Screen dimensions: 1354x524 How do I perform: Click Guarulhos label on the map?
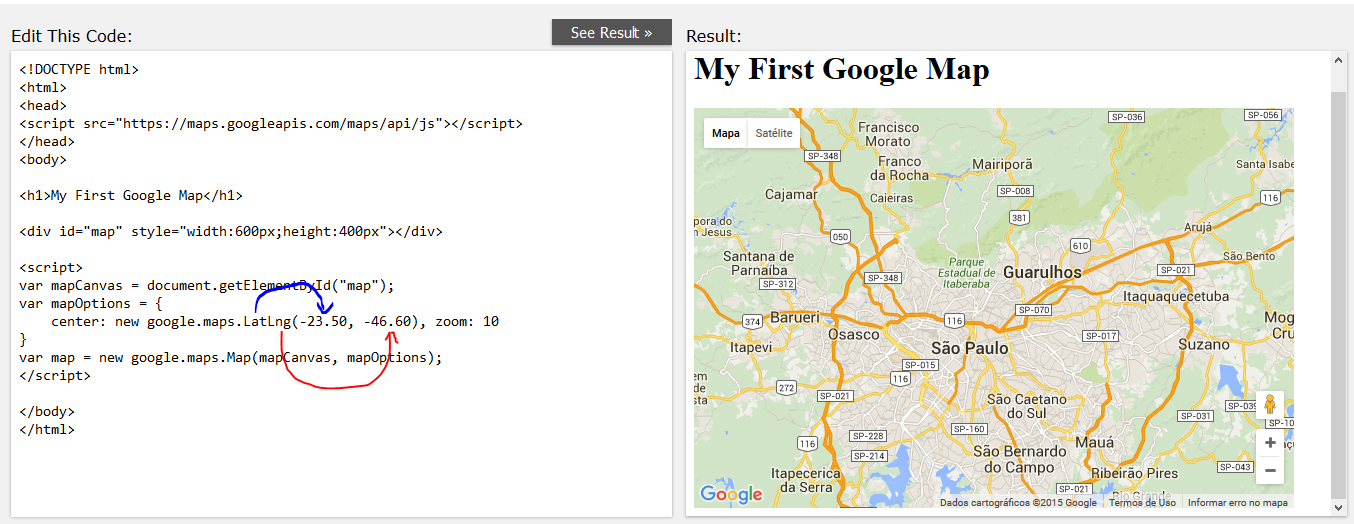(1042, 272)
